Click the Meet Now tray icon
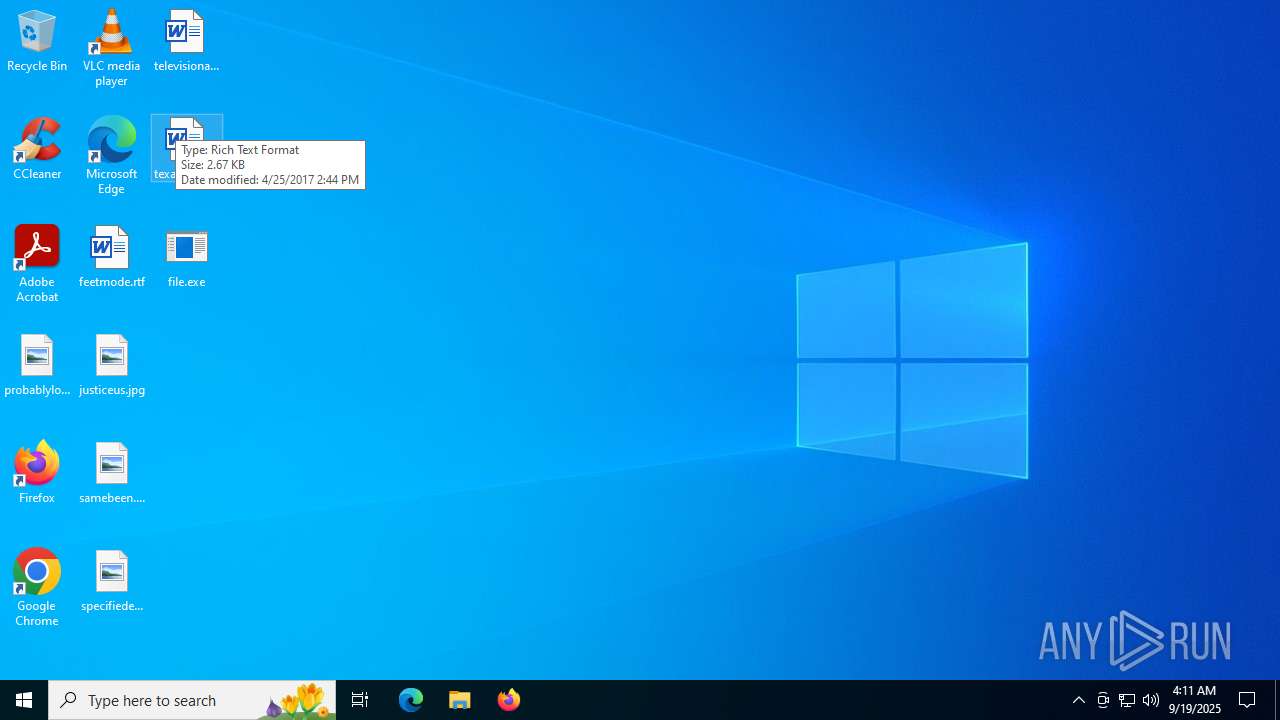 click(1103, 700)
